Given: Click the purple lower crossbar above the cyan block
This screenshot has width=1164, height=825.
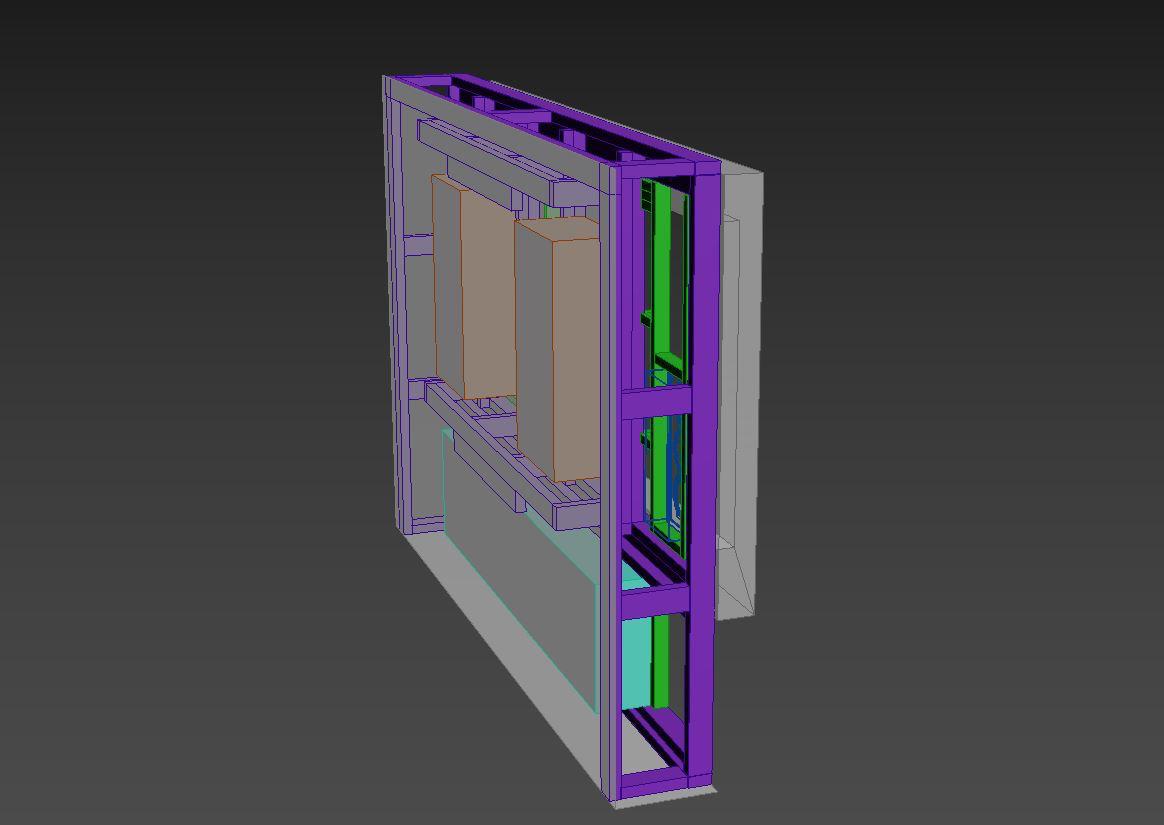Looking at the screenshot, I should click(x=655, y=599).
